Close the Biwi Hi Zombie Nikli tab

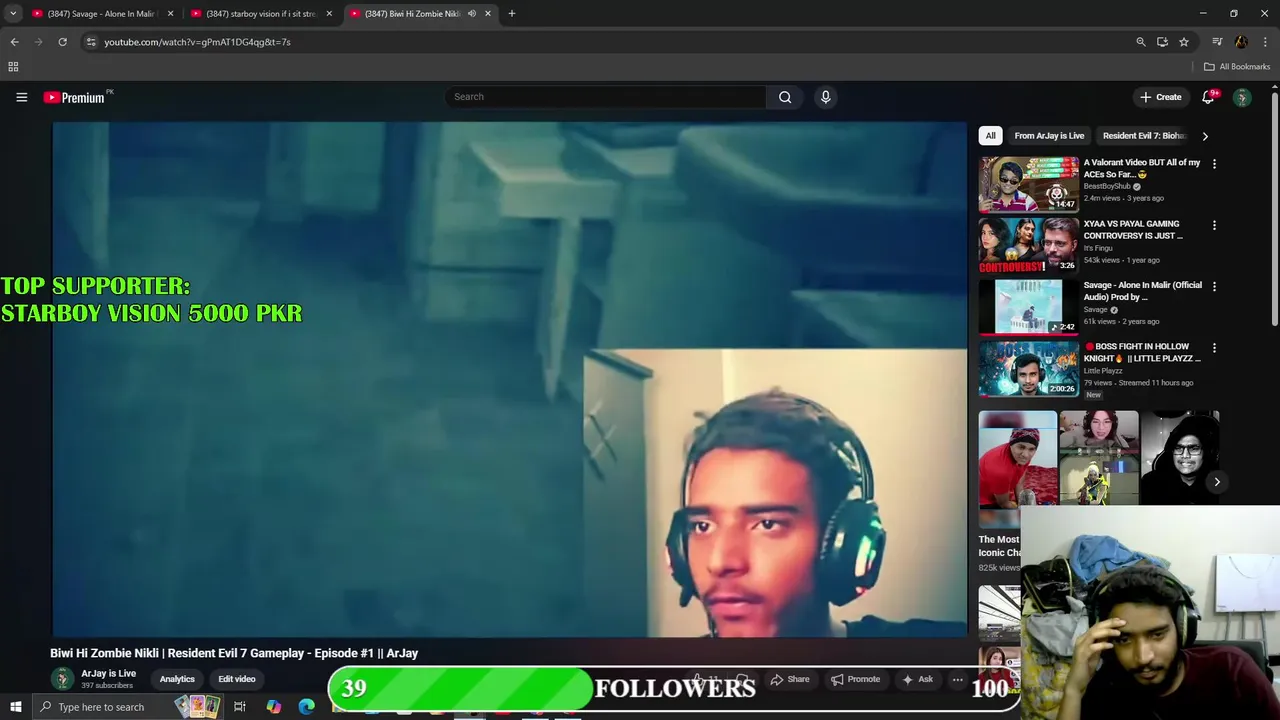click(488, 14)
